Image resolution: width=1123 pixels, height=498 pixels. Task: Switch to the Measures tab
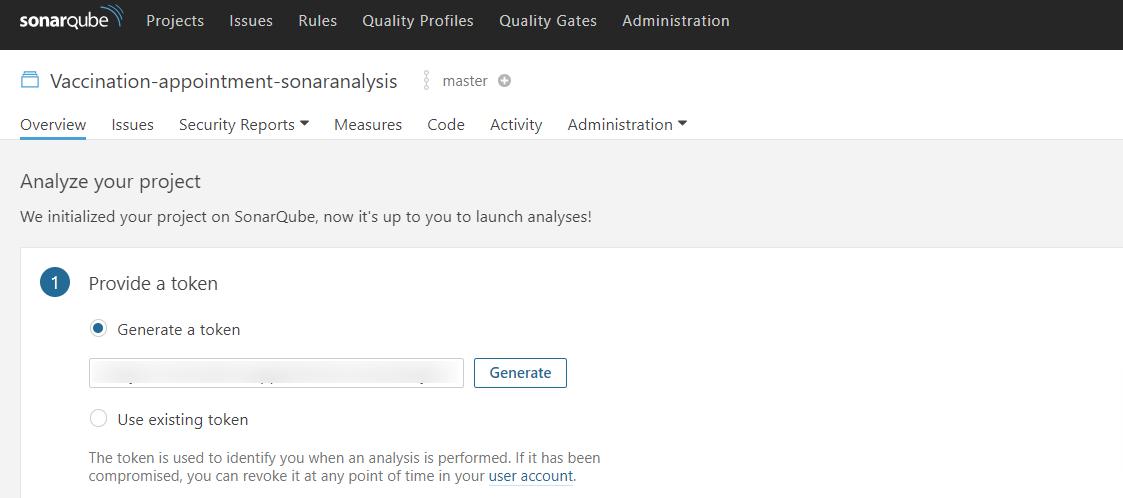point(368,125)
